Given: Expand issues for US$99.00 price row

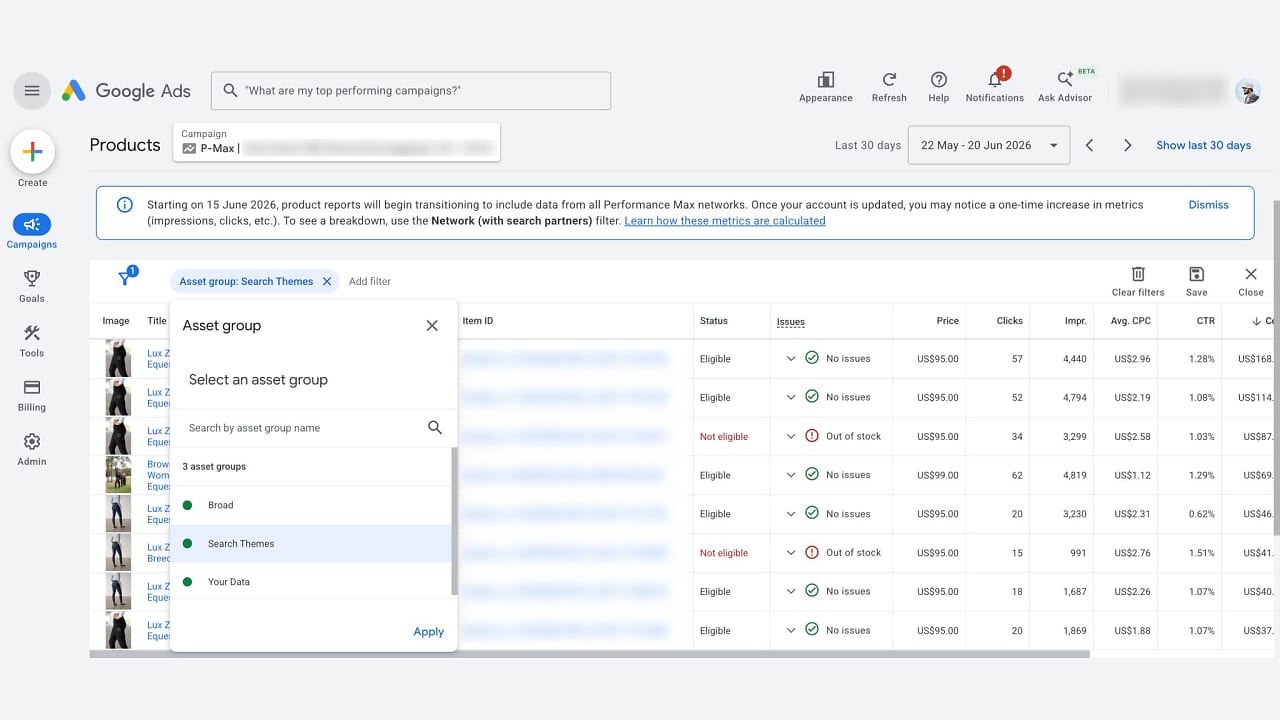Looking at the screenshot, I should (790, 475).
